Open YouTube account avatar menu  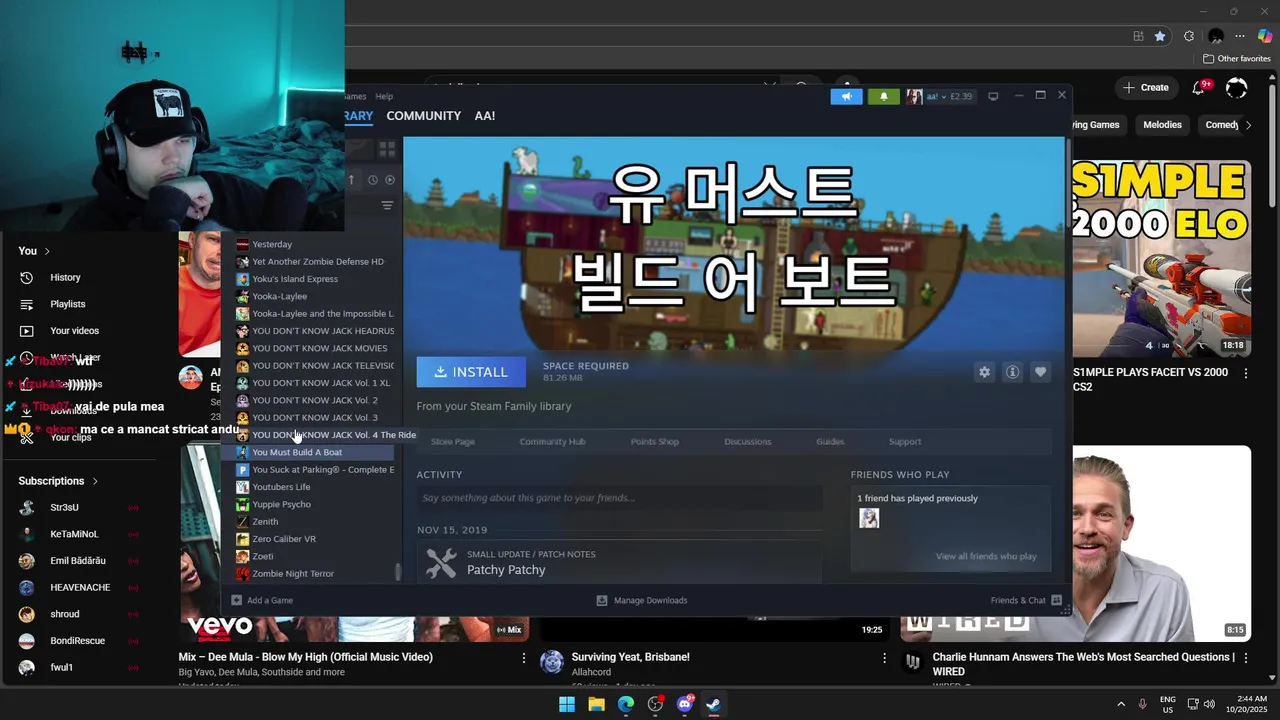pyautogui.click(x=1237, y=88)
